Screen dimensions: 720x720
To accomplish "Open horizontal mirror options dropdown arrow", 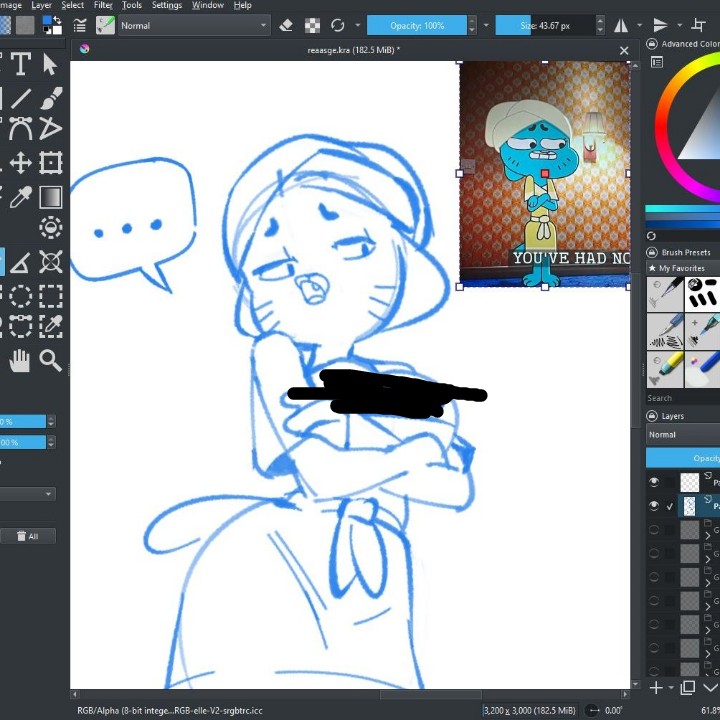I will tap(640, 25).
